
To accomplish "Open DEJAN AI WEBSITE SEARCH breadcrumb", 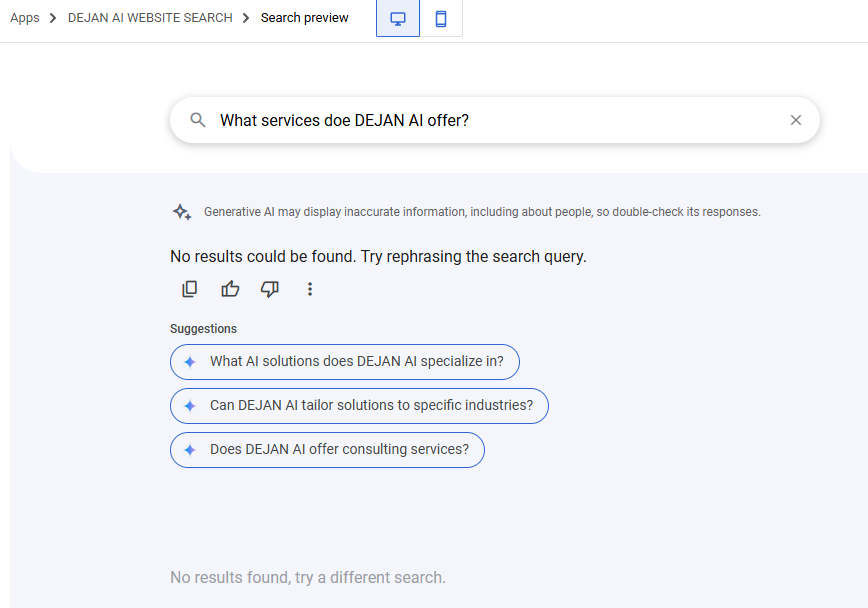I will [x=150, y=18].
